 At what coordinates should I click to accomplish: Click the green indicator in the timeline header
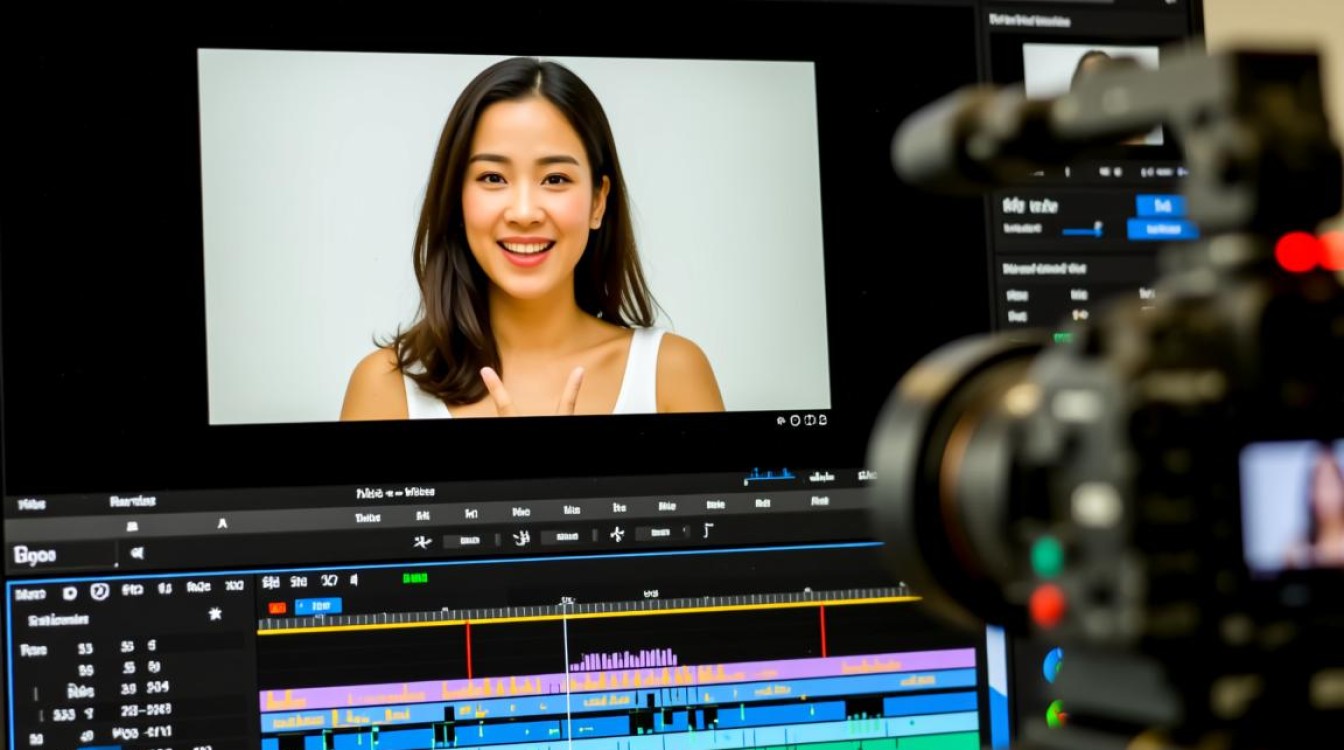415,578
